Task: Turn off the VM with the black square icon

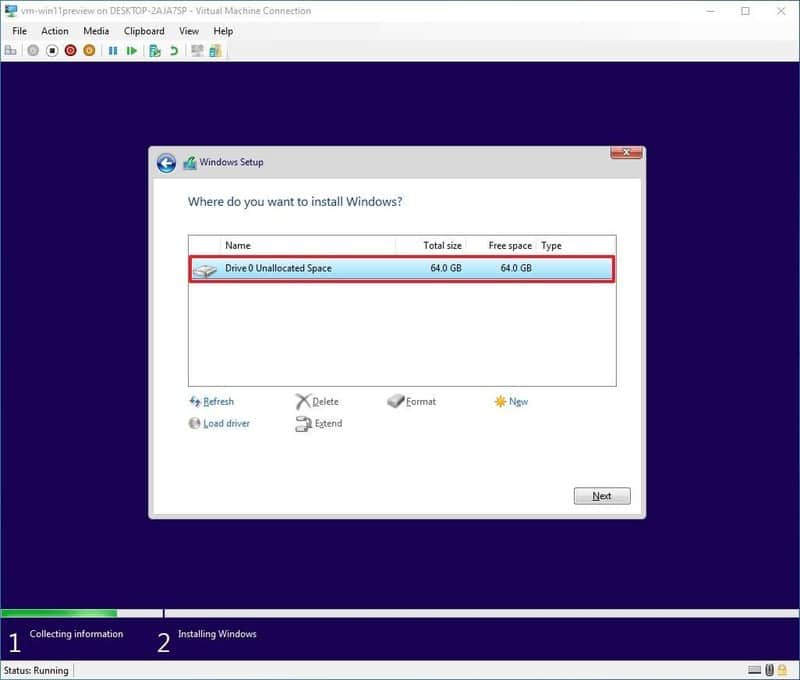Action: 52,51
